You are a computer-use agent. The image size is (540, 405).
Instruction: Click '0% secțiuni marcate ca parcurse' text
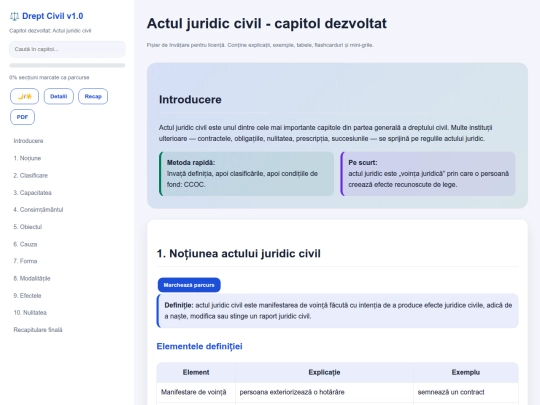click(49, 77)
